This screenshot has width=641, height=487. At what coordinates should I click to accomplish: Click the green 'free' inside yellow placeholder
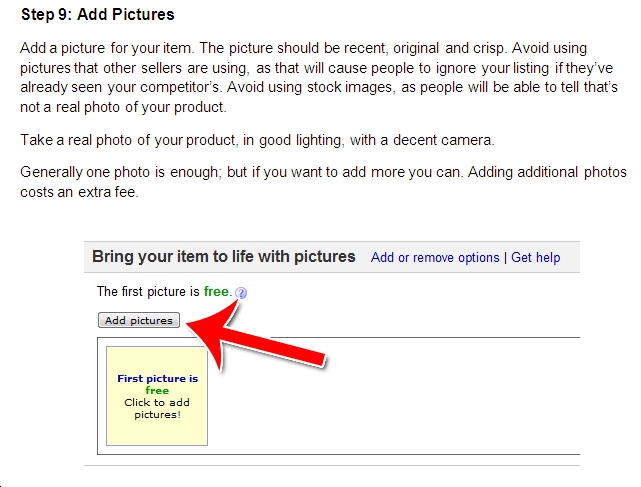pos(157,390)
